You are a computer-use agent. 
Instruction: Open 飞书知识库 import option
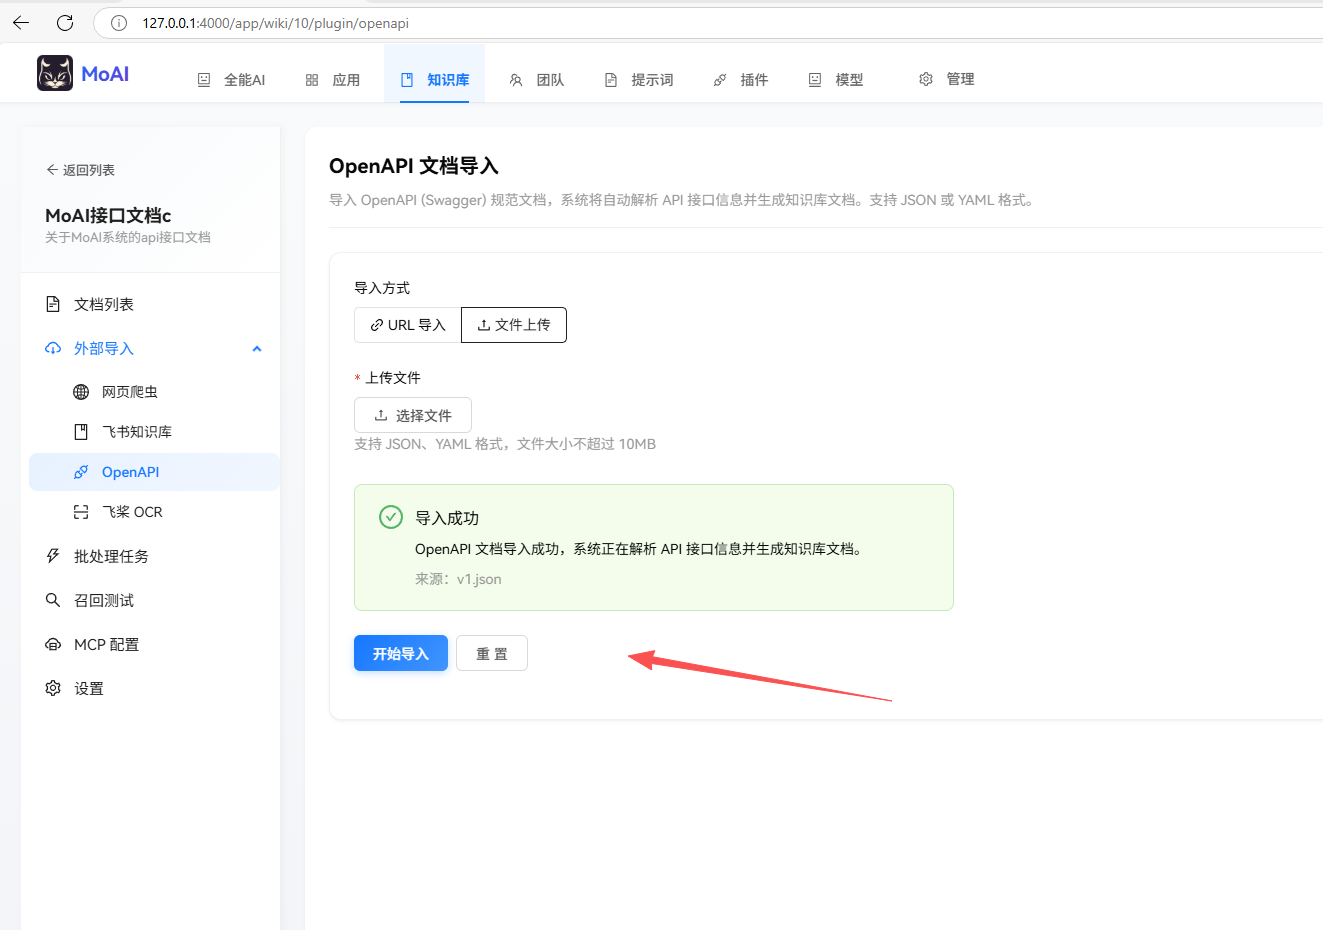pyautogui.click(x=136, y=432)
